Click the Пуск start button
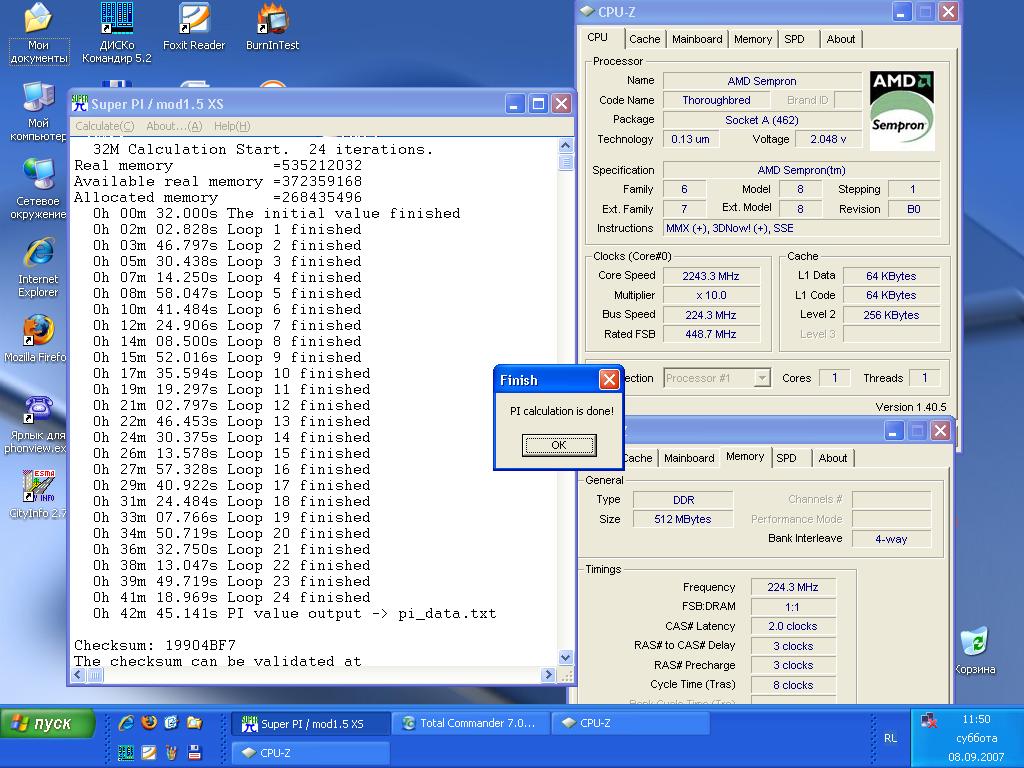Screen dimensions: 1024x768 [48, 724]
